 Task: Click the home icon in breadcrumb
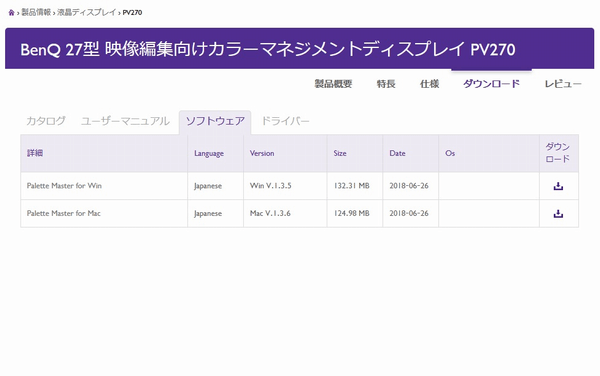click(x=11, y=13)
